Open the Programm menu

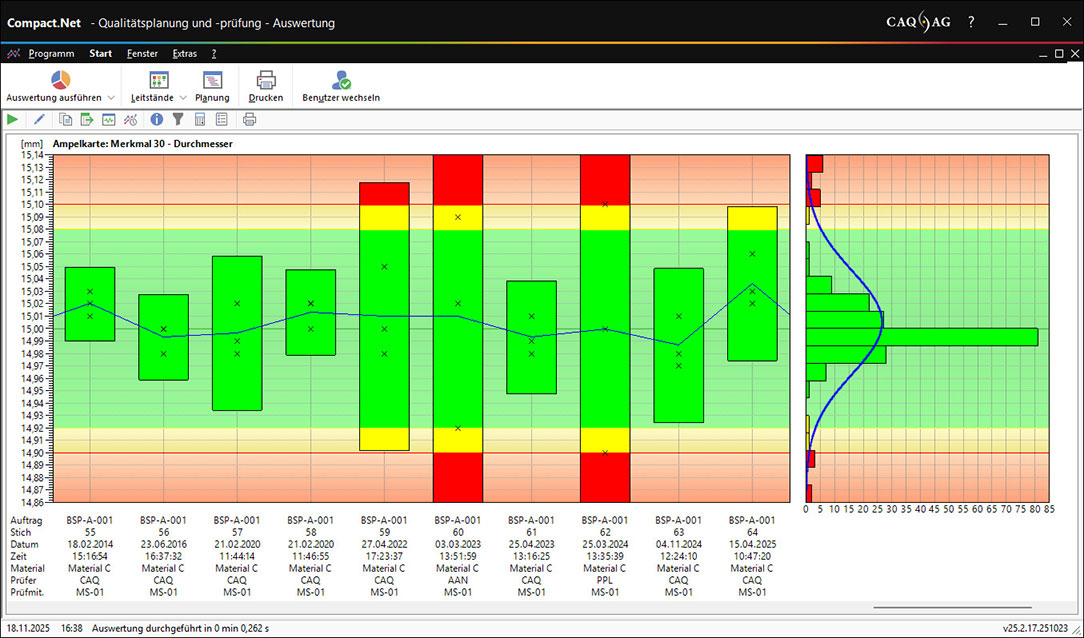(x=51, y=54)
